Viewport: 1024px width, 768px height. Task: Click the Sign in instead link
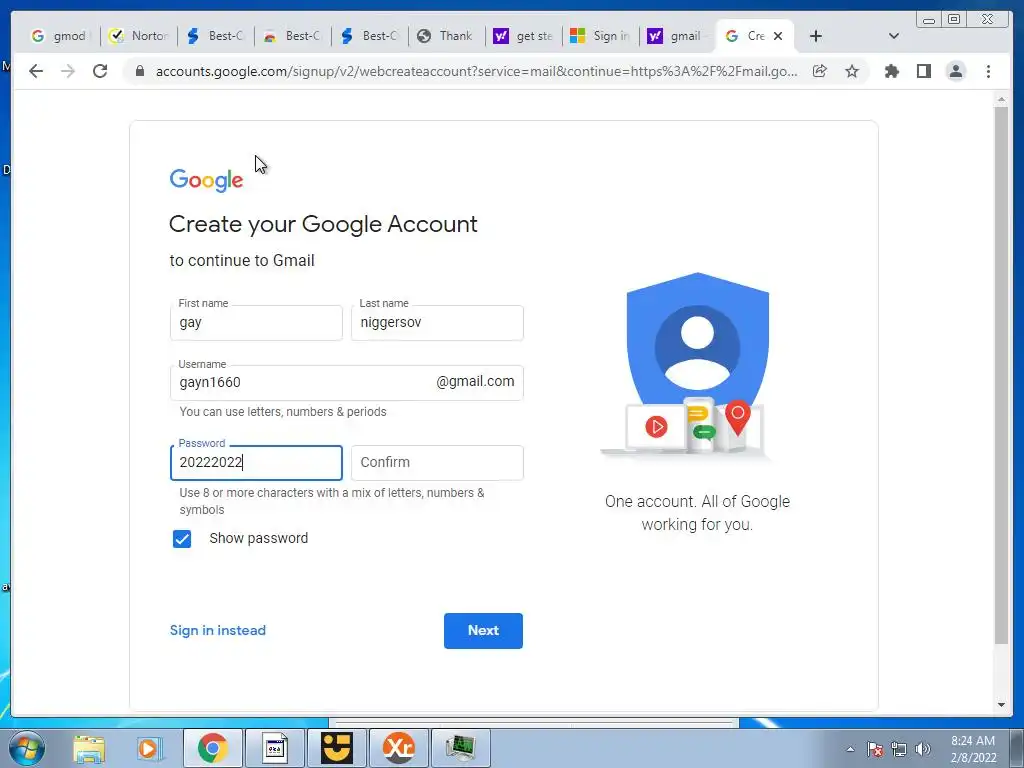point(217,630)
